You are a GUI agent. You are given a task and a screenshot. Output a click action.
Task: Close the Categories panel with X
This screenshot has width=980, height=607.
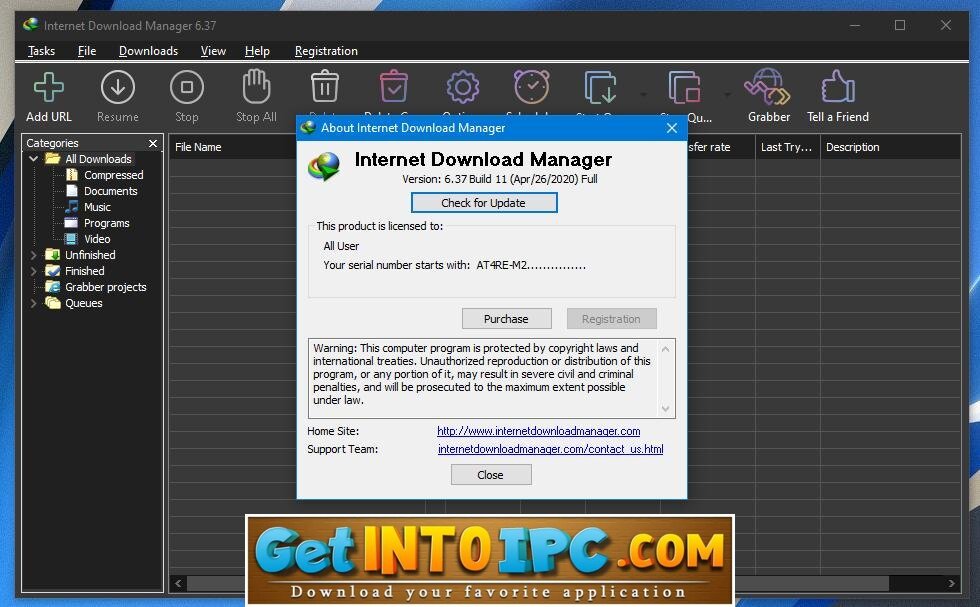tap(152, 143)
